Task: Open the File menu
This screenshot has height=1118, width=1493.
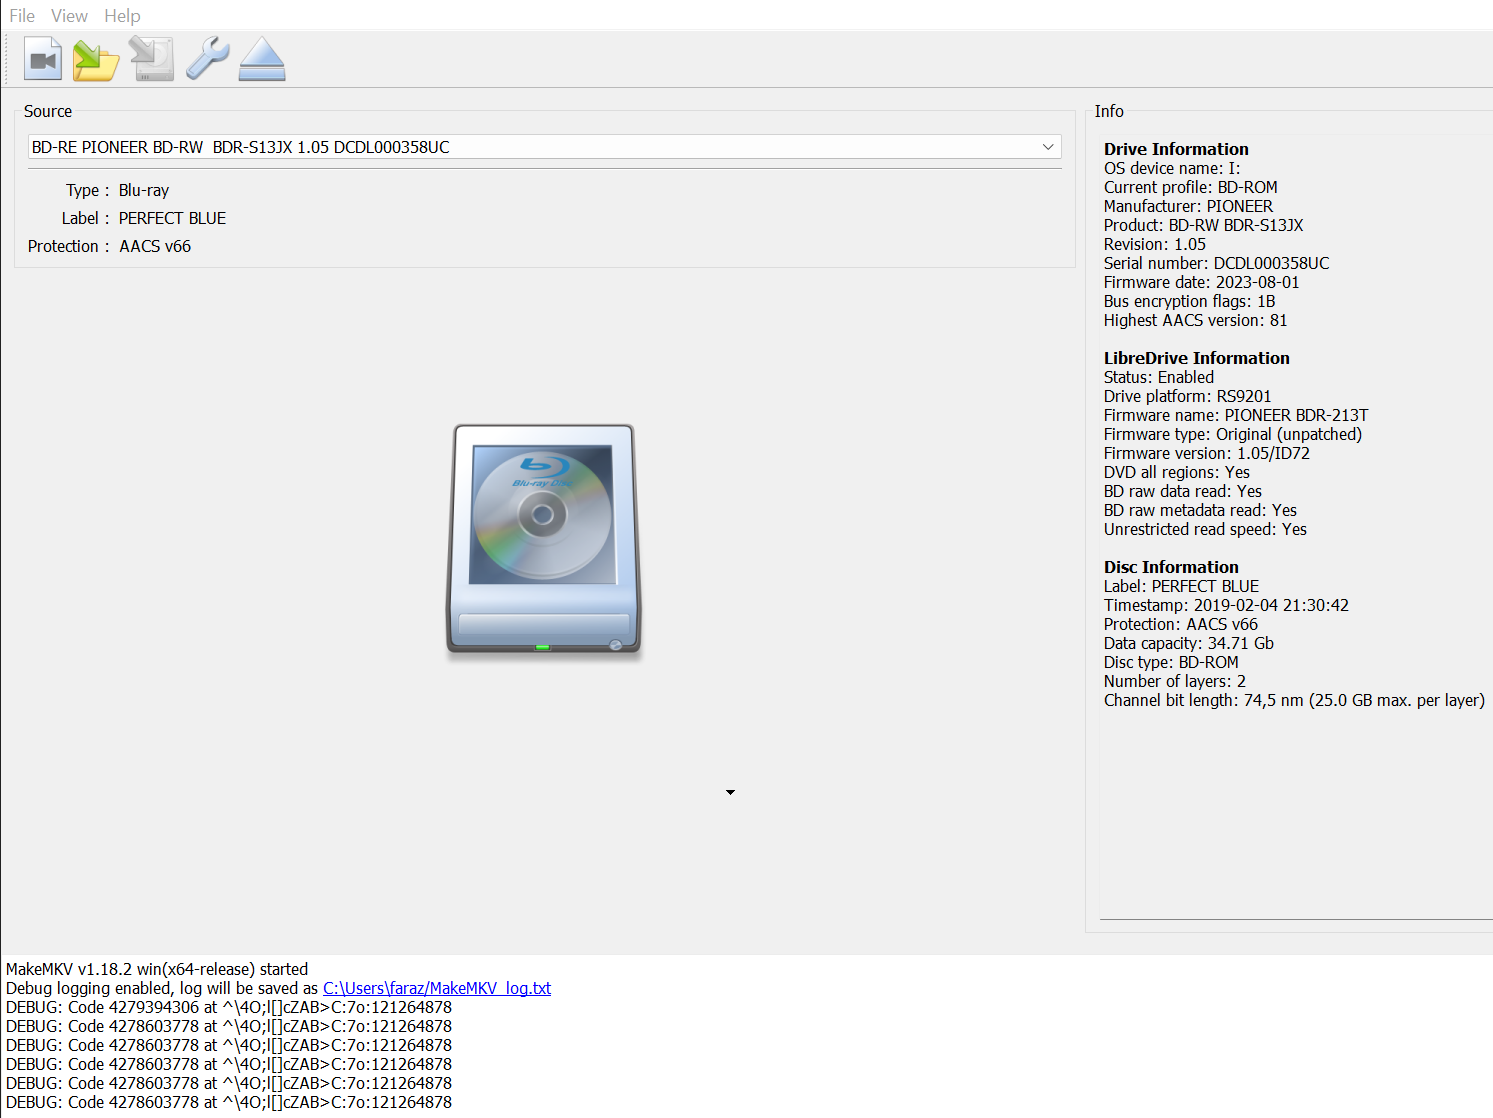Action: (x=21, y=15)
